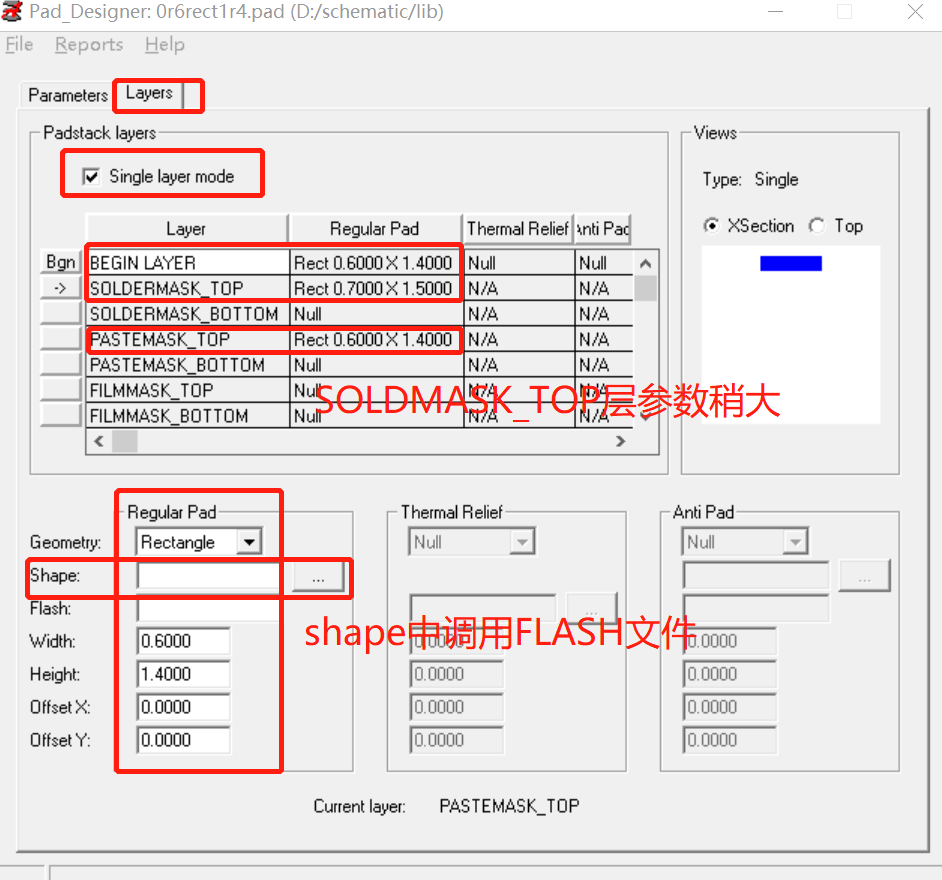Select the XSection view radio button
This screenshot has width=942, height=880.
[x=711, y=226]
